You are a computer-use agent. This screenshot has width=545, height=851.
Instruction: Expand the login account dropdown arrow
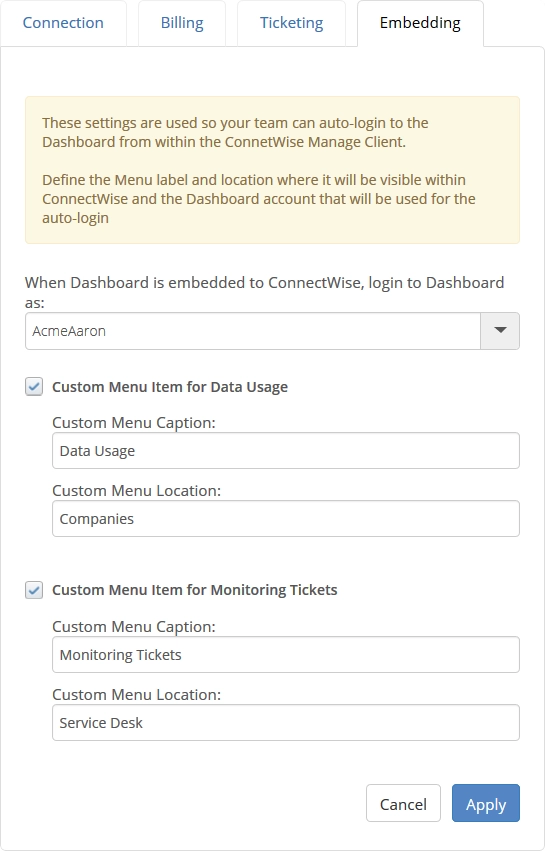point(500,331)
